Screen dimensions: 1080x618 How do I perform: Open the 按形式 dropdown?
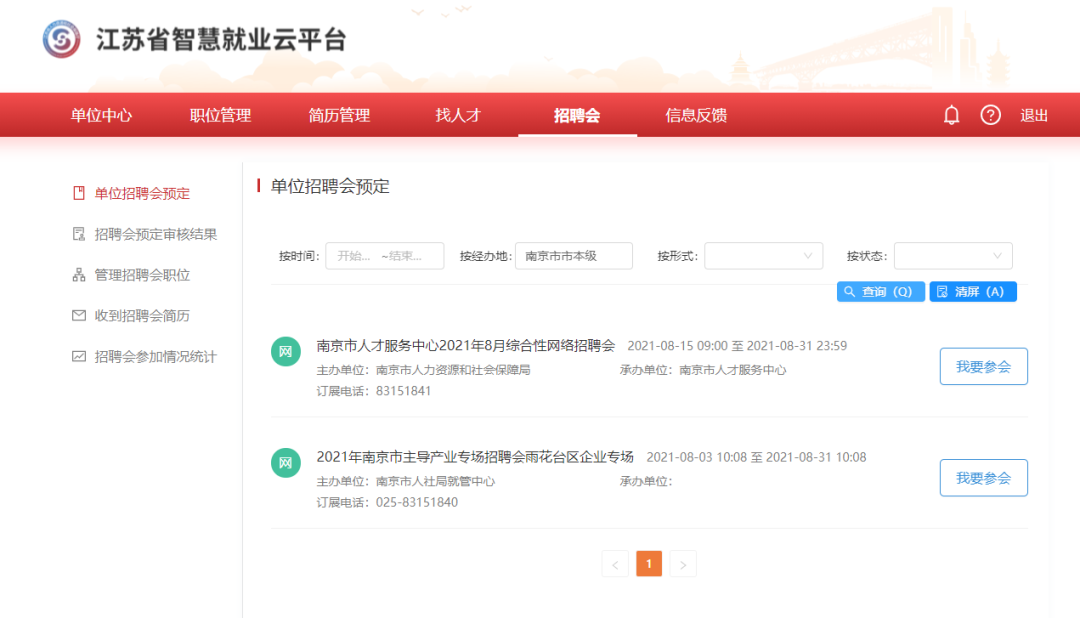point(763,256)
